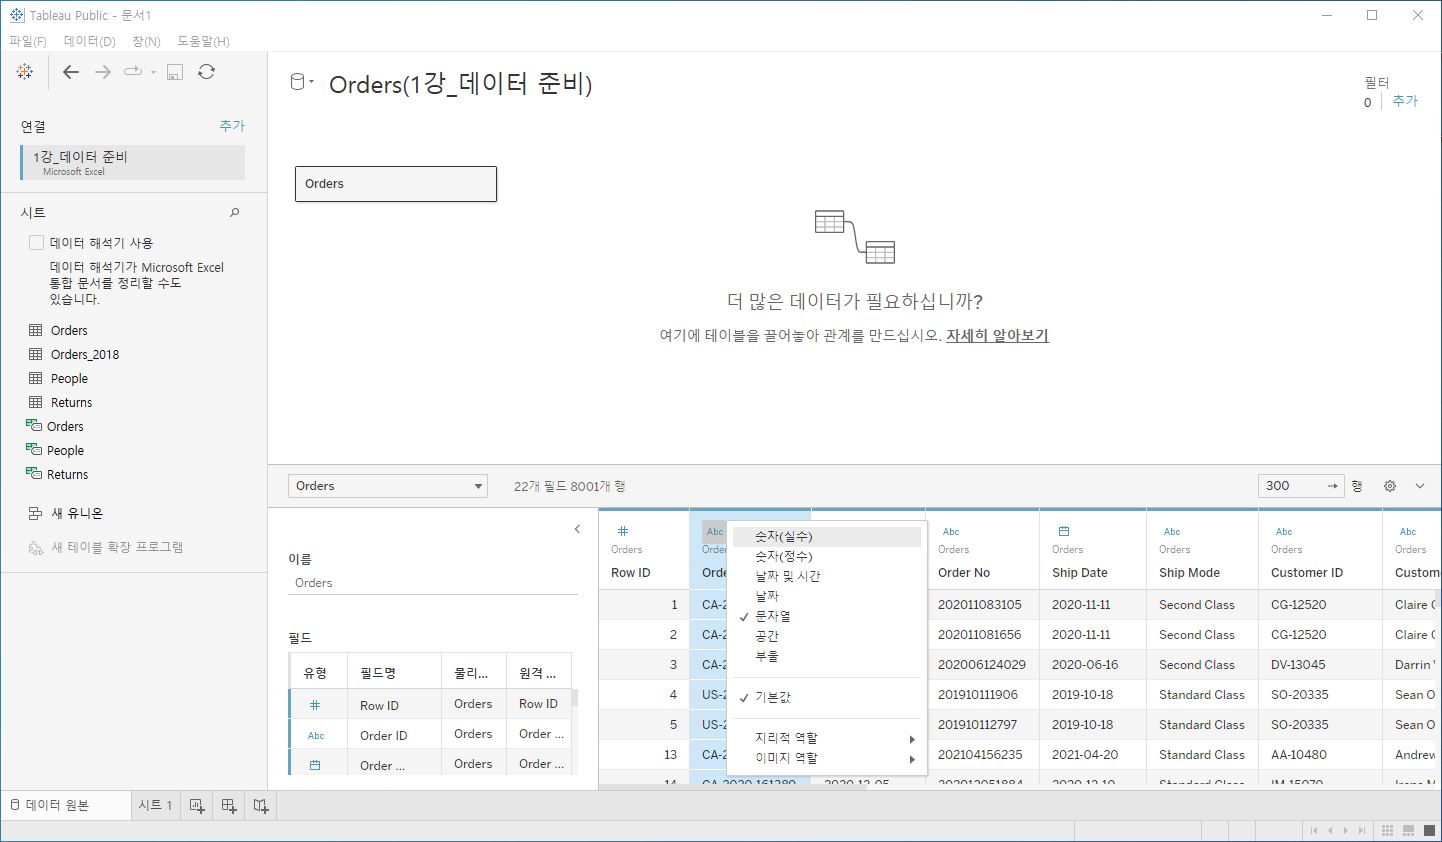Choose 공간 data type option

(826, 636)
